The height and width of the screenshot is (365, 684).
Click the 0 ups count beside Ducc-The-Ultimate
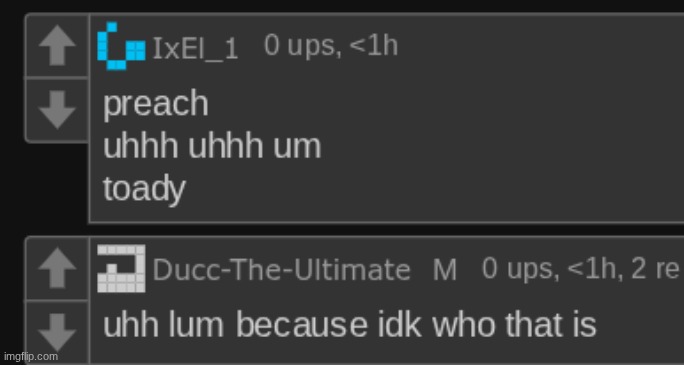[521, 269]
